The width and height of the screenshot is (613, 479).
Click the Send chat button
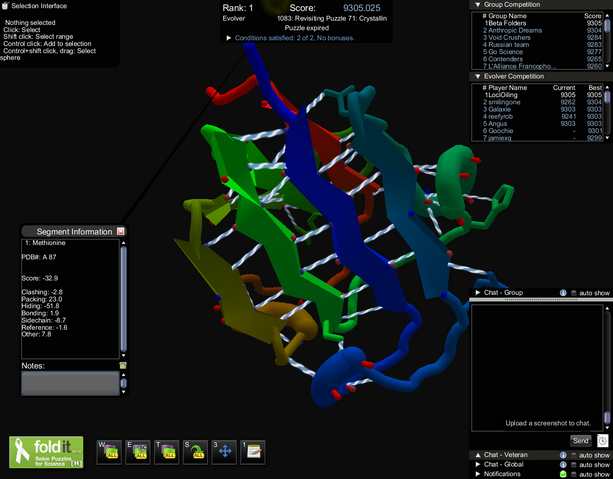(x=581, y=441)
